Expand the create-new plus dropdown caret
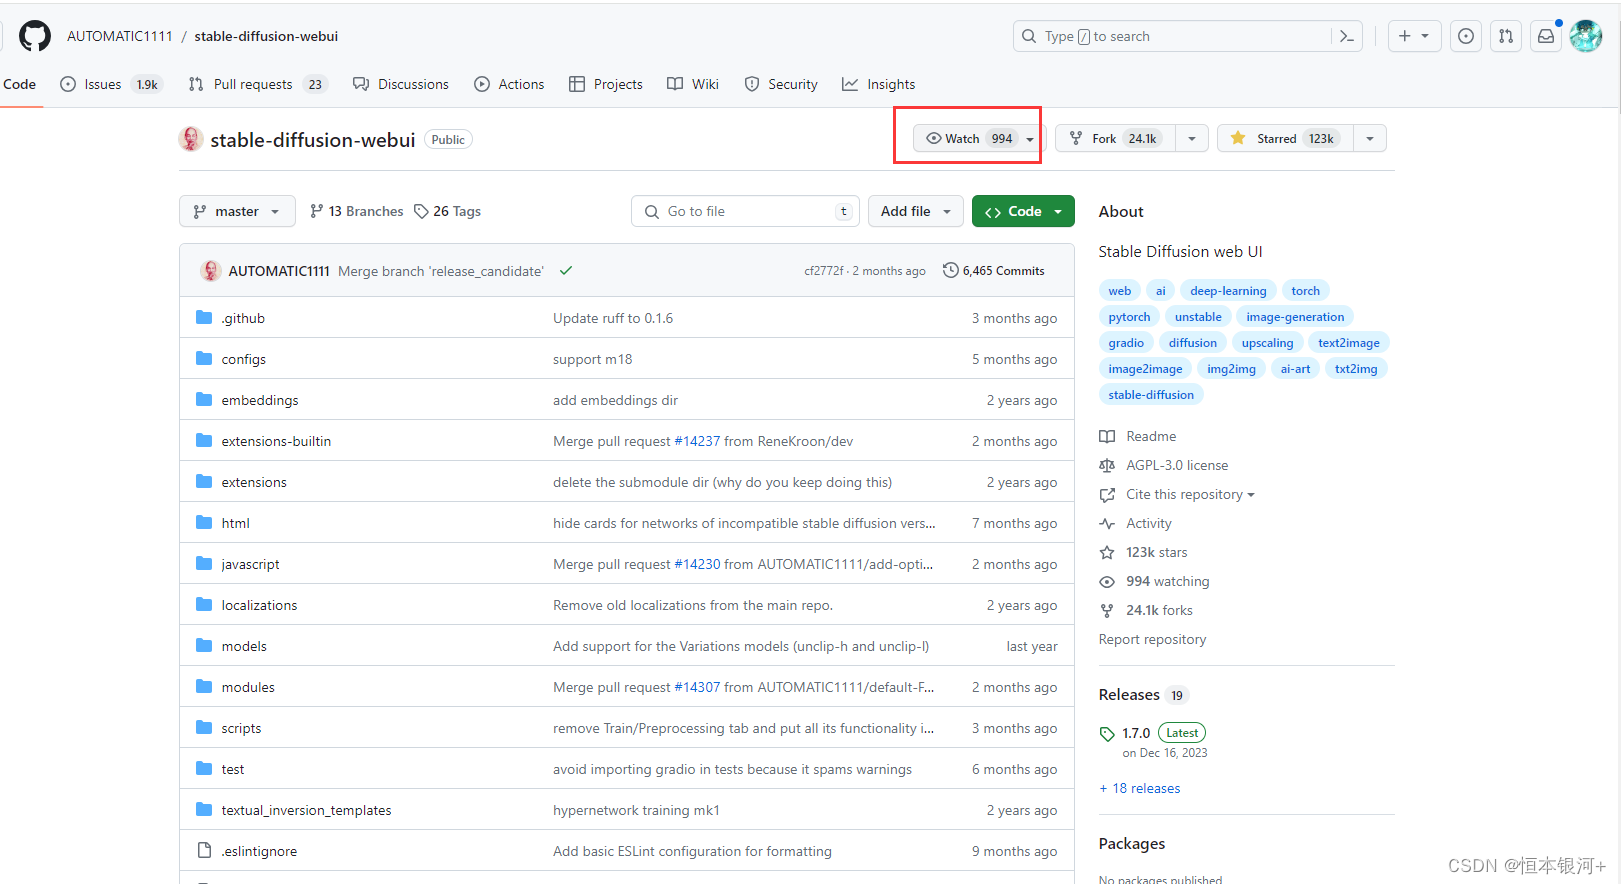The image size is (1621, 884). coord(1425,36)
